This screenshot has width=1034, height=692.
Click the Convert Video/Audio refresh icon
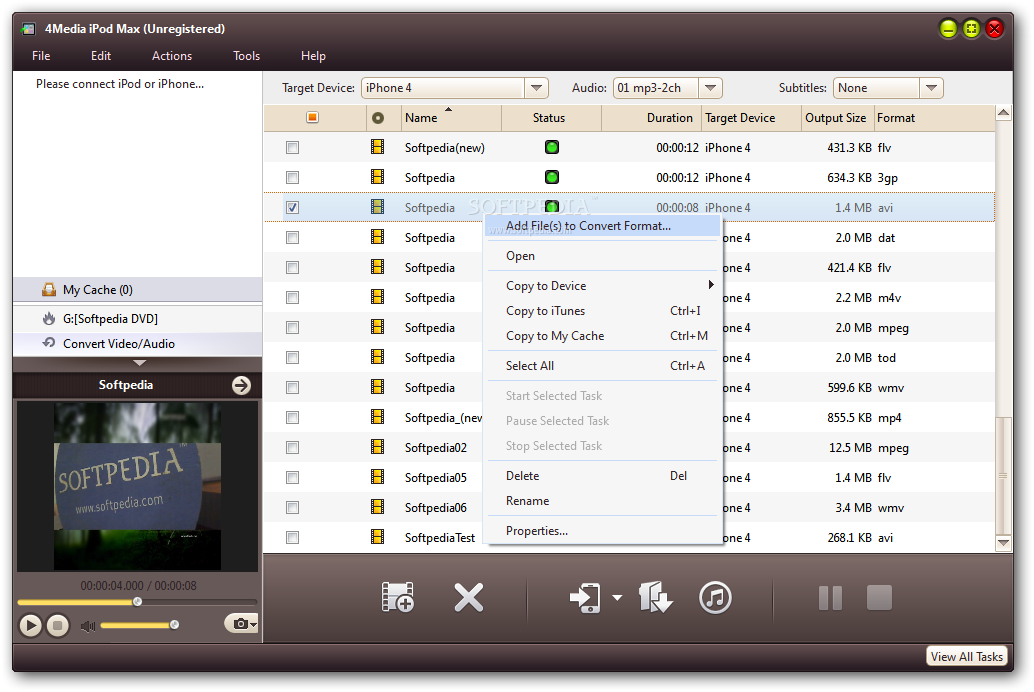(49, 343)
